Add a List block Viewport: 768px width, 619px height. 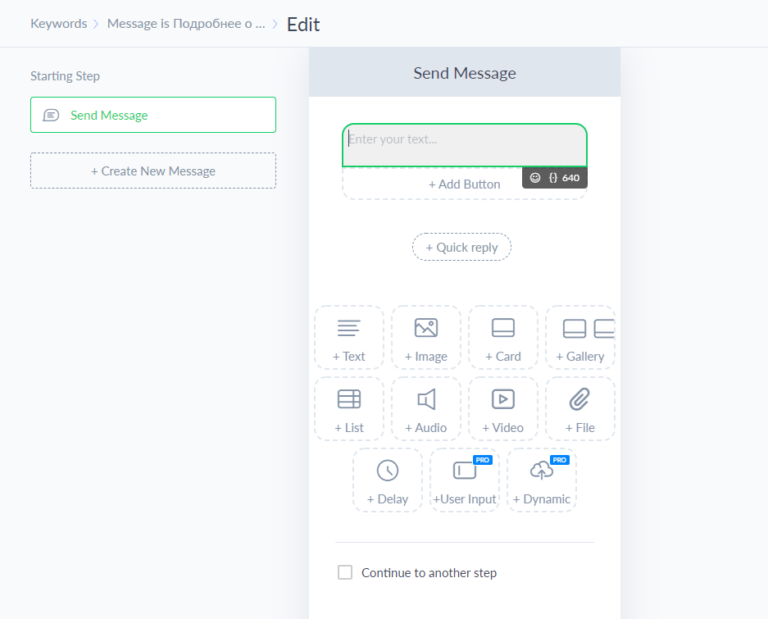tap(349, 409)
